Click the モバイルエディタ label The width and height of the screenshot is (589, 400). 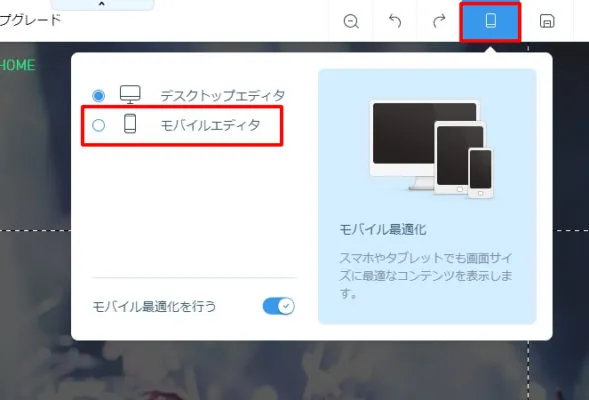[x=210, y=125]
